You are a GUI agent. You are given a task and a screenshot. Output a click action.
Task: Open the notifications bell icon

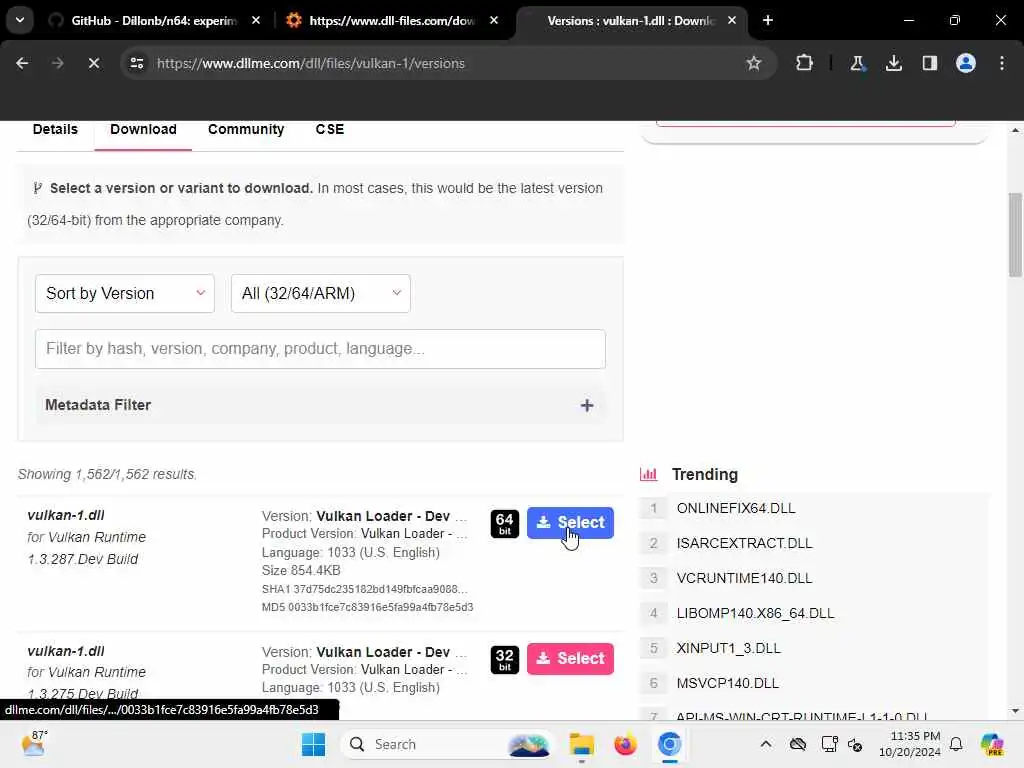[x=956, y=744]
